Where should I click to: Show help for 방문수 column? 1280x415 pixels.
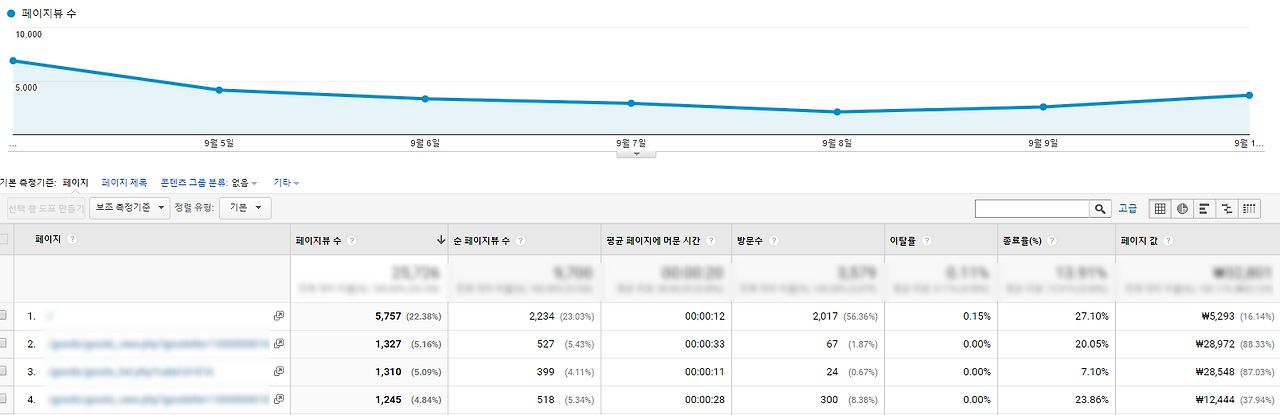coord(774,241)
